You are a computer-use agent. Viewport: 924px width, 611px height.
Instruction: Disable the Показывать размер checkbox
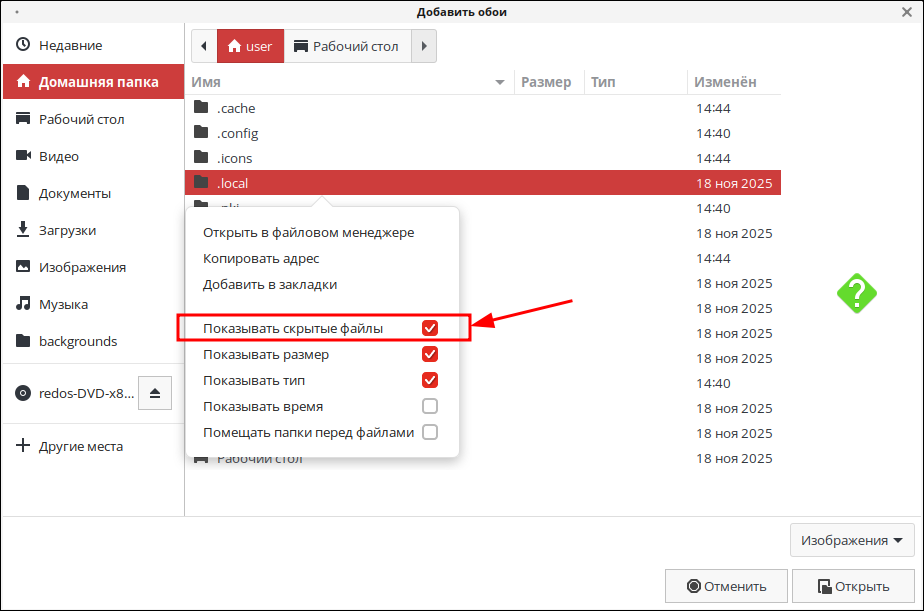[430, 354]
